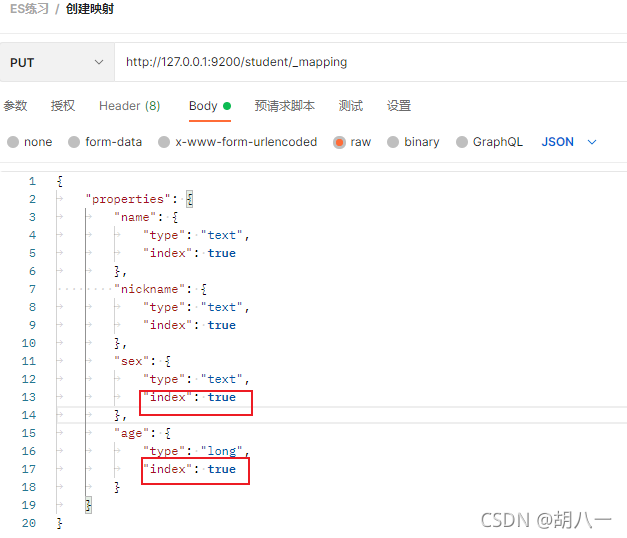Click the true value on line 17
This screenshot has width=627, height=538.
(x=222, y=469)
